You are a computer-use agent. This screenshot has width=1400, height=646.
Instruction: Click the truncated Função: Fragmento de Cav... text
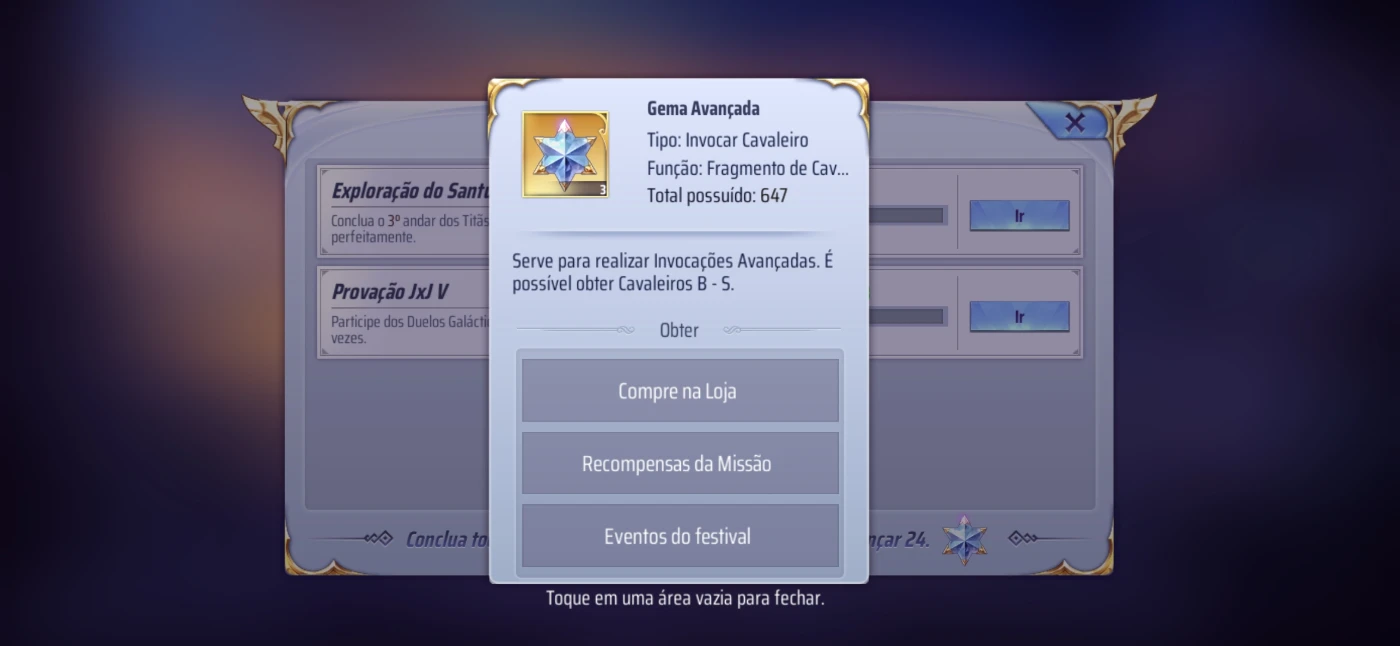coord(747,168)
